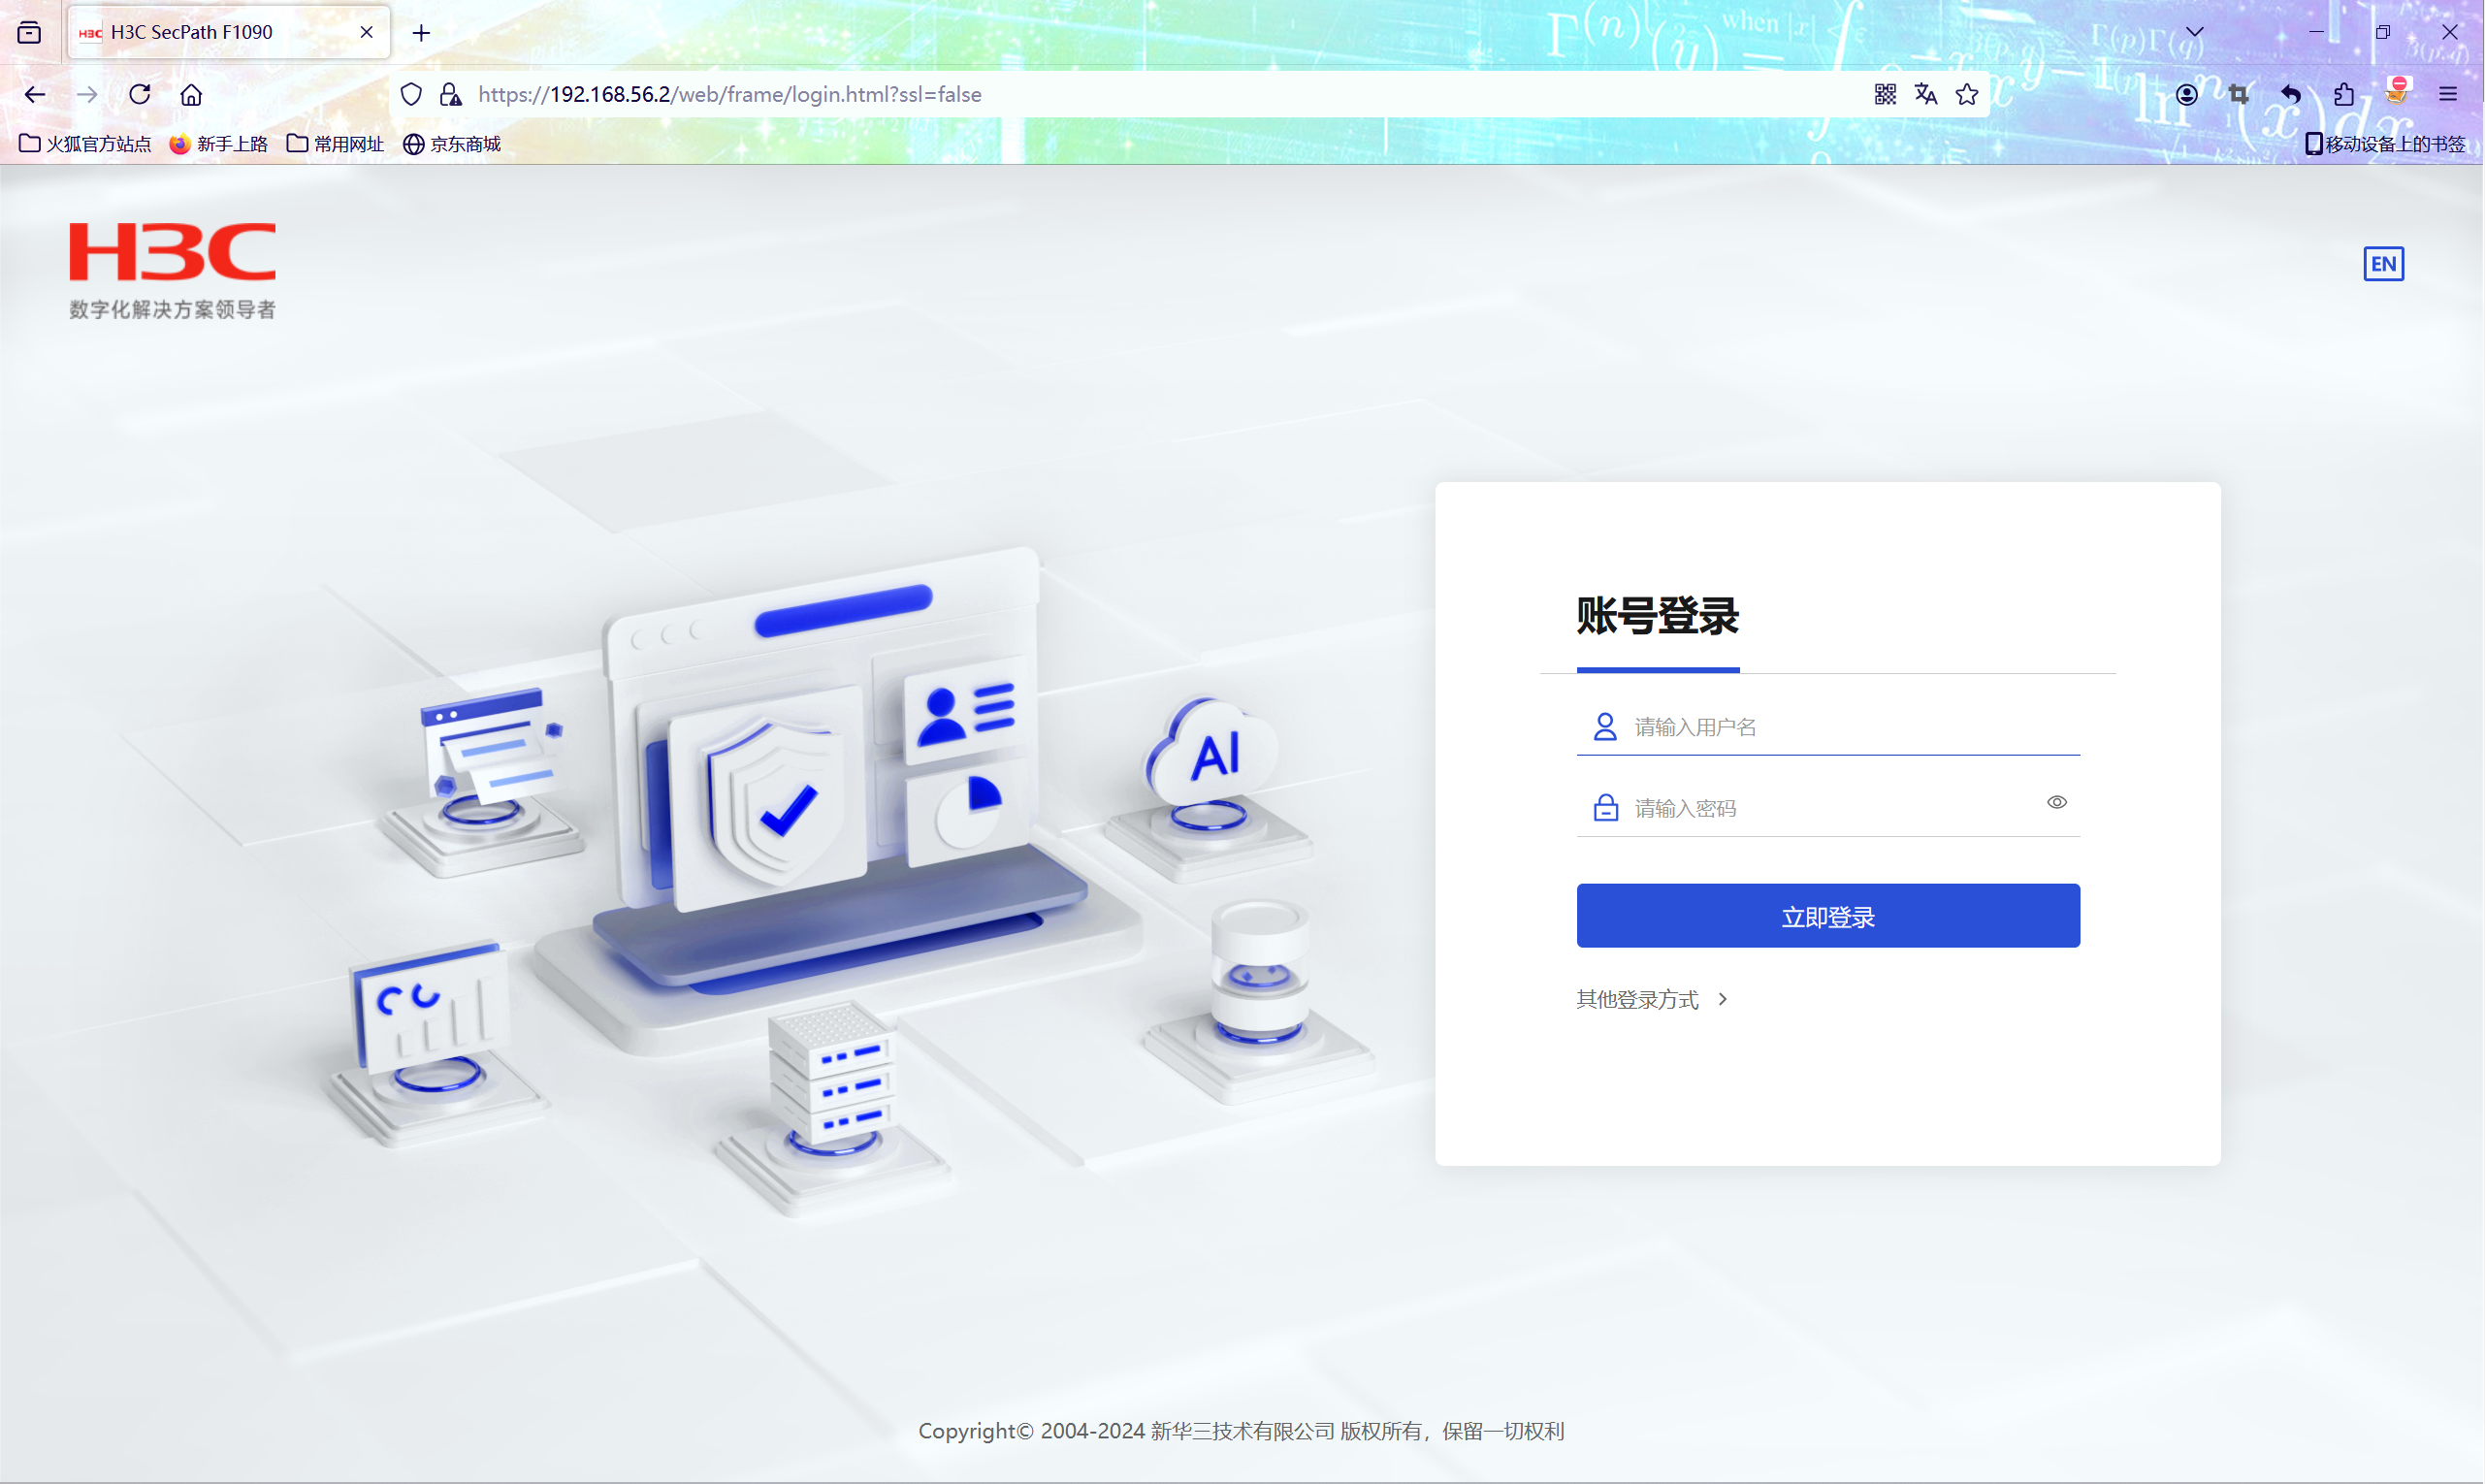Open the Firefox account icon
Viewport: 2485px width, 1484px height.
point(2186,94)
